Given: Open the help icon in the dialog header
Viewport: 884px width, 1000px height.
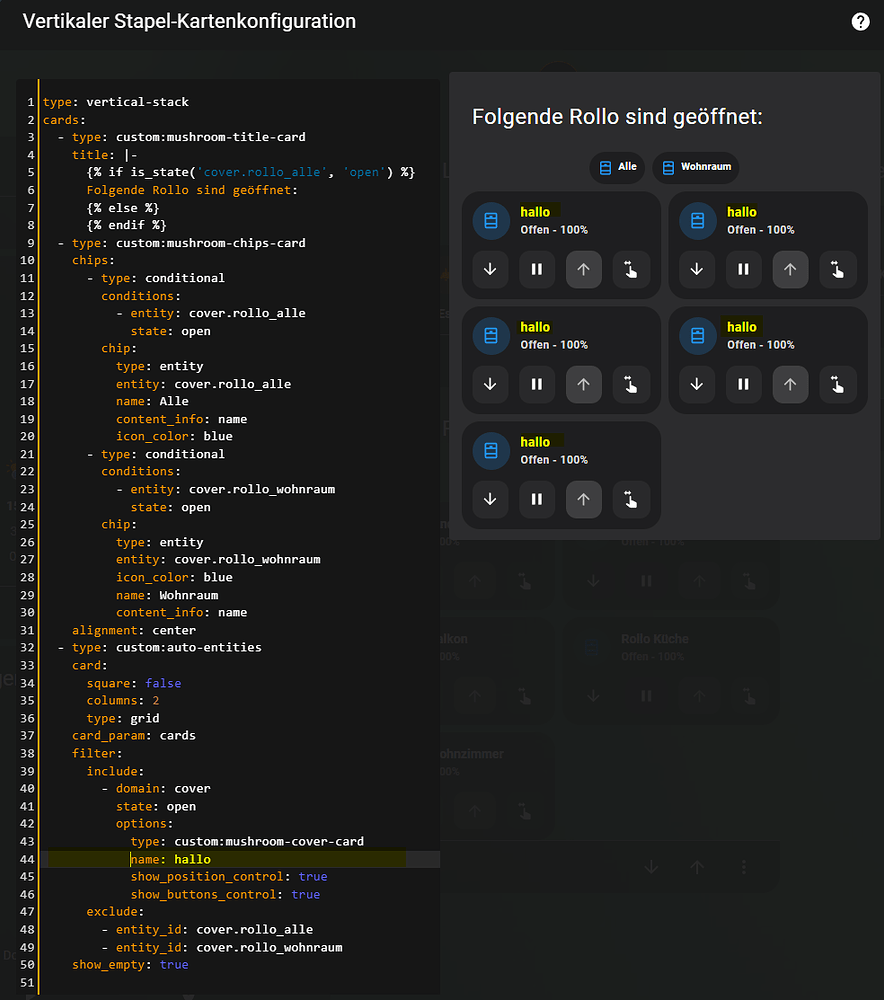Looking at the screenshot, I should click(860, 21).
